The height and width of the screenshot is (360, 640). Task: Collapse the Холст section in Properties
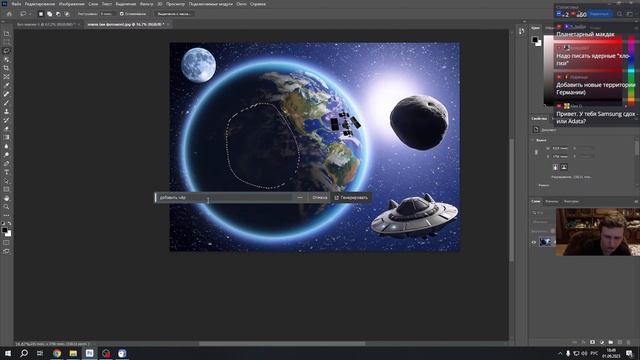pyautogui.click(x=532, y=140)
